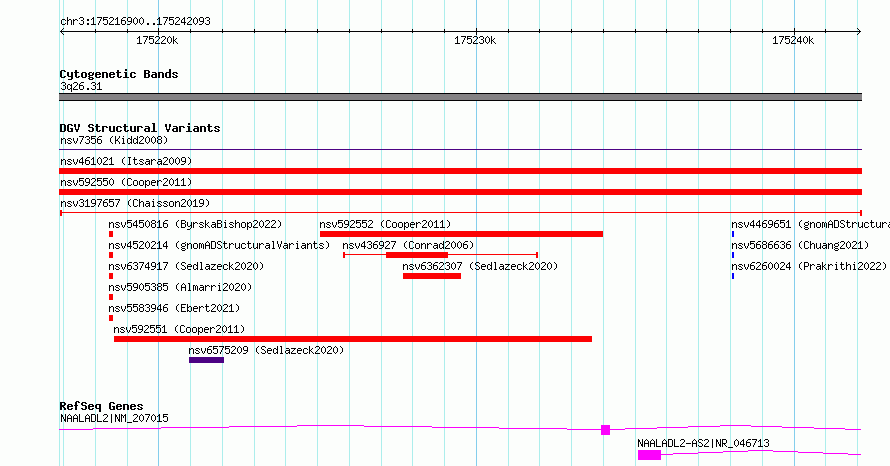
Task: Click the chr3:175216900..175242093 region label
Action: tap(135, 21)
